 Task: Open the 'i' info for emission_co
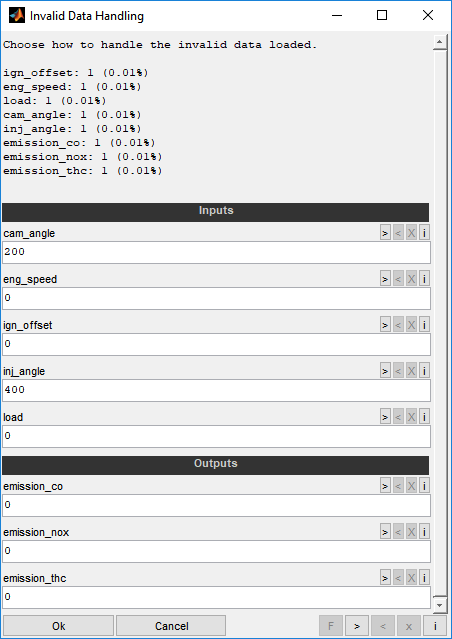coord(424,486)
